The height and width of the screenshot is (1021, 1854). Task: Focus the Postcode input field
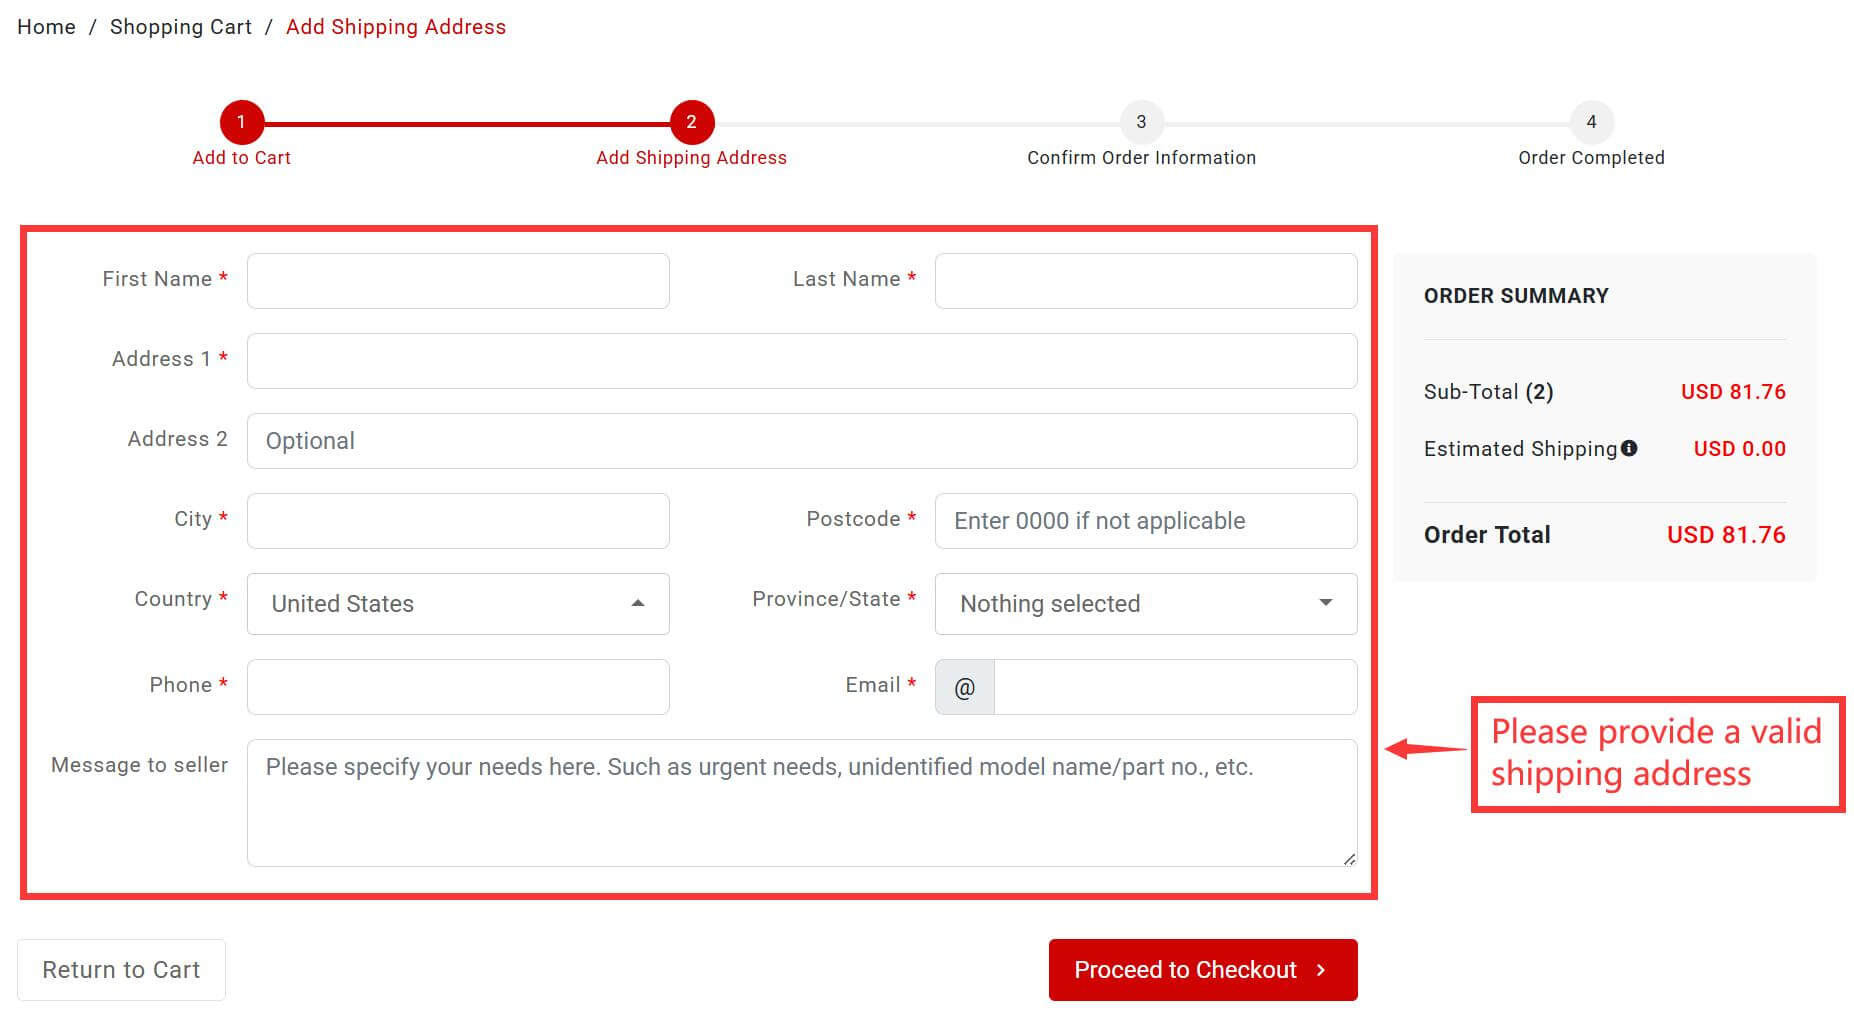(x=1146, y=521)
